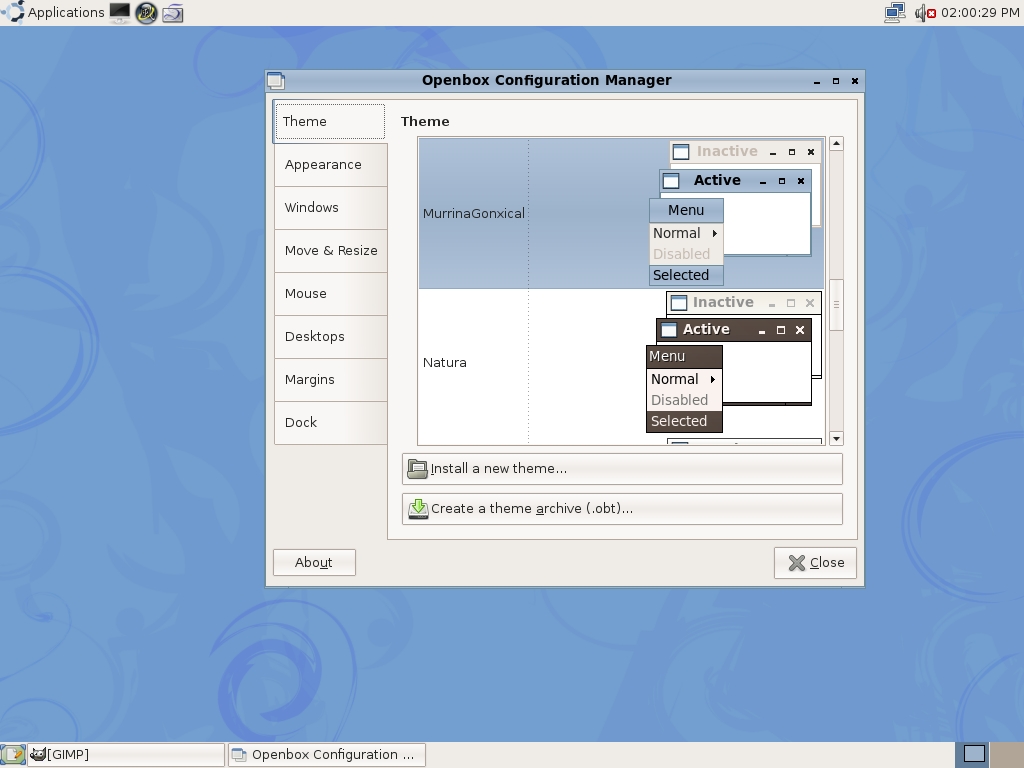Click the theme list scrollbar up arrow
Screen dimensions: 1024x768
(x=836, y=144)
